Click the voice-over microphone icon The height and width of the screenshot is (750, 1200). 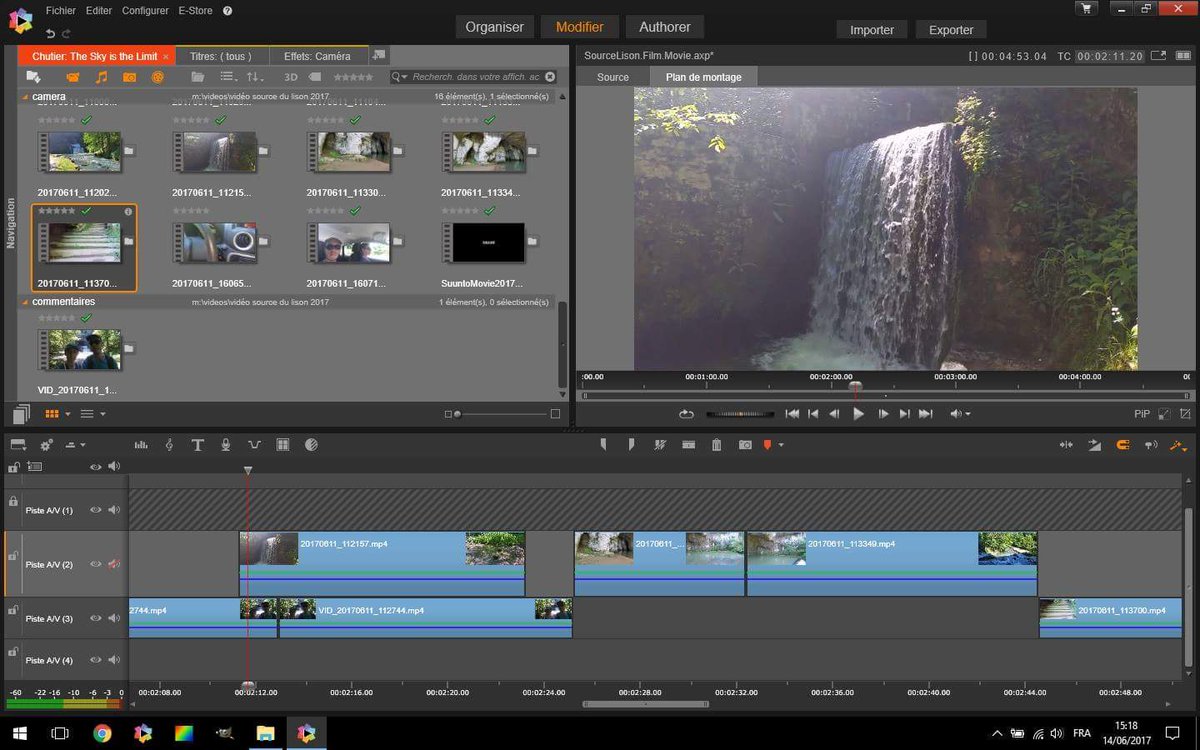click(226, 445)
